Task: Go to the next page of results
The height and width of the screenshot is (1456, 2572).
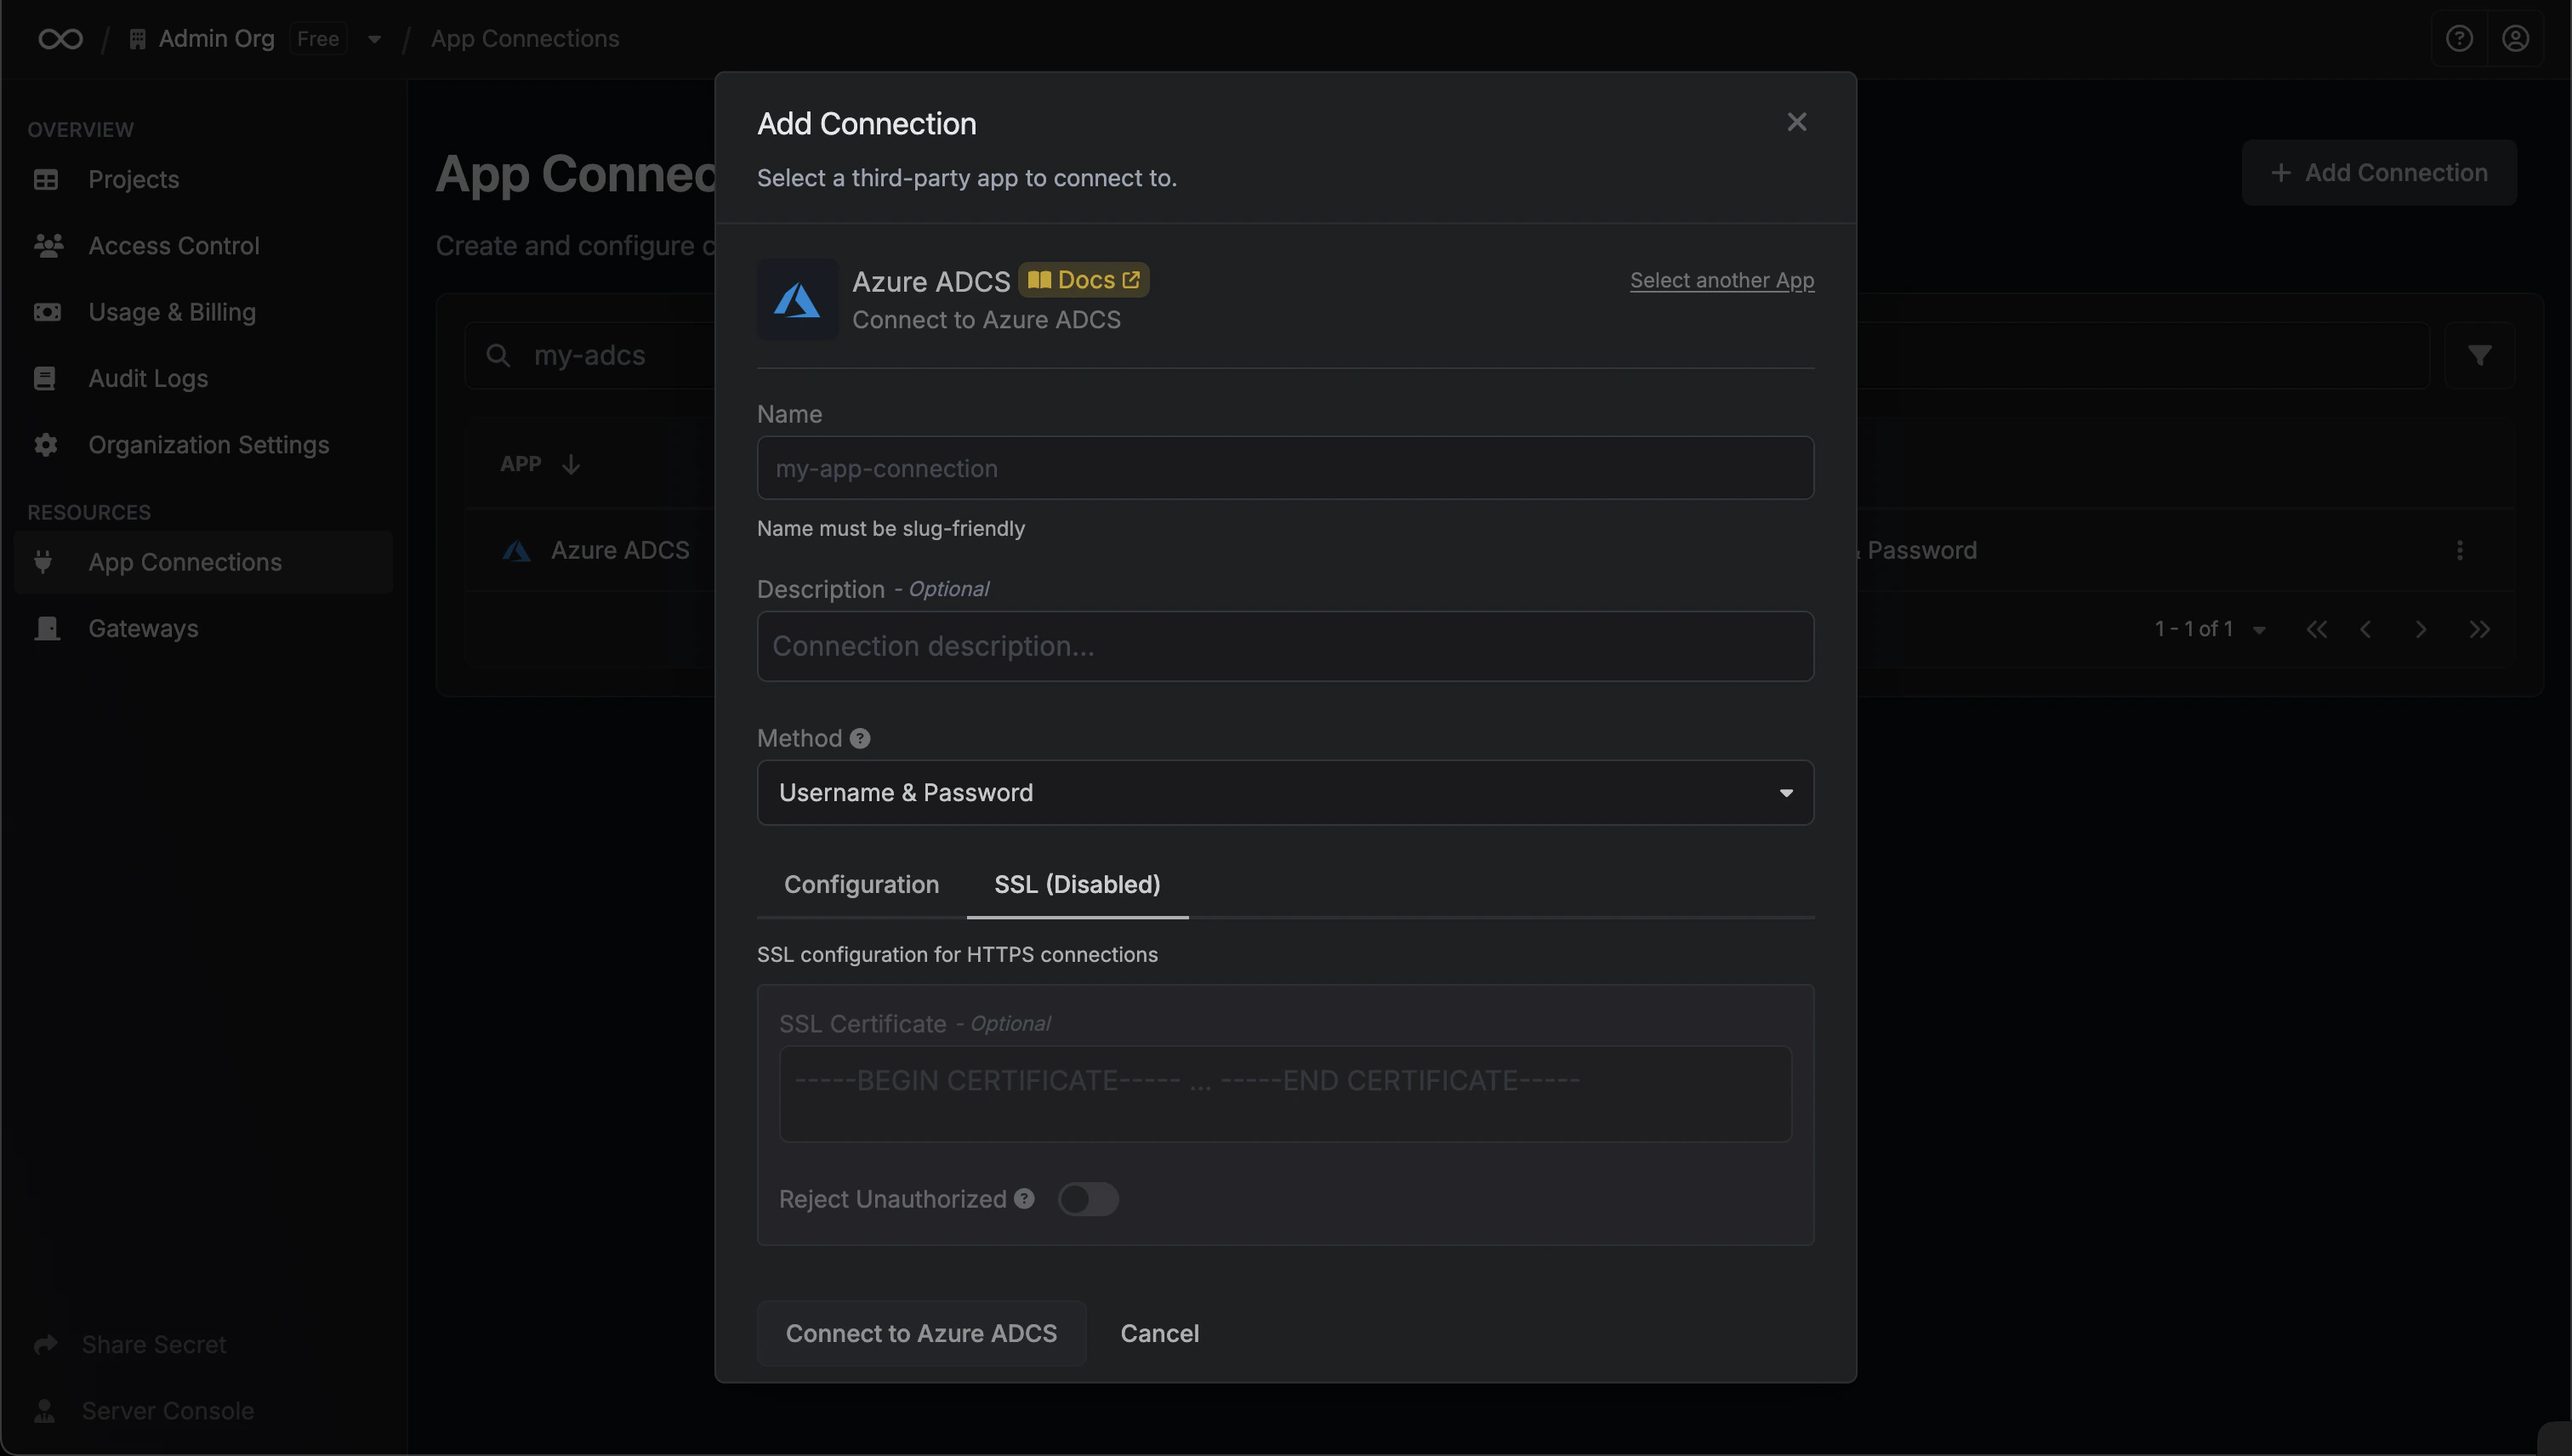Action: pos(2421,630)
